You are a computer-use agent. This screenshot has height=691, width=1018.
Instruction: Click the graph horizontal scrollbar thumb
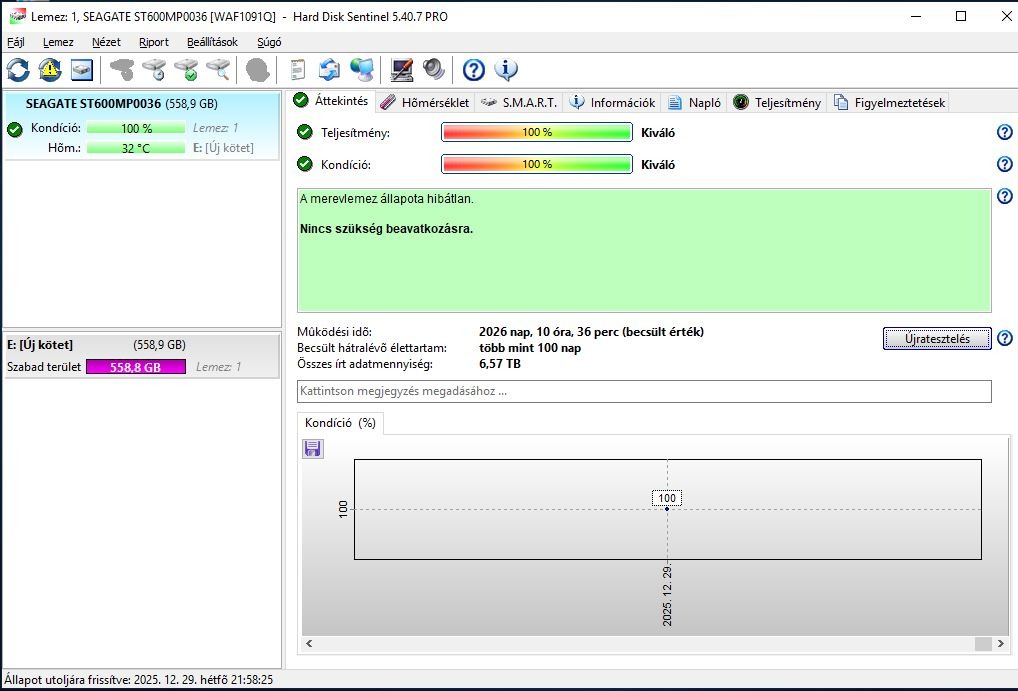click(x=983, y=644)
